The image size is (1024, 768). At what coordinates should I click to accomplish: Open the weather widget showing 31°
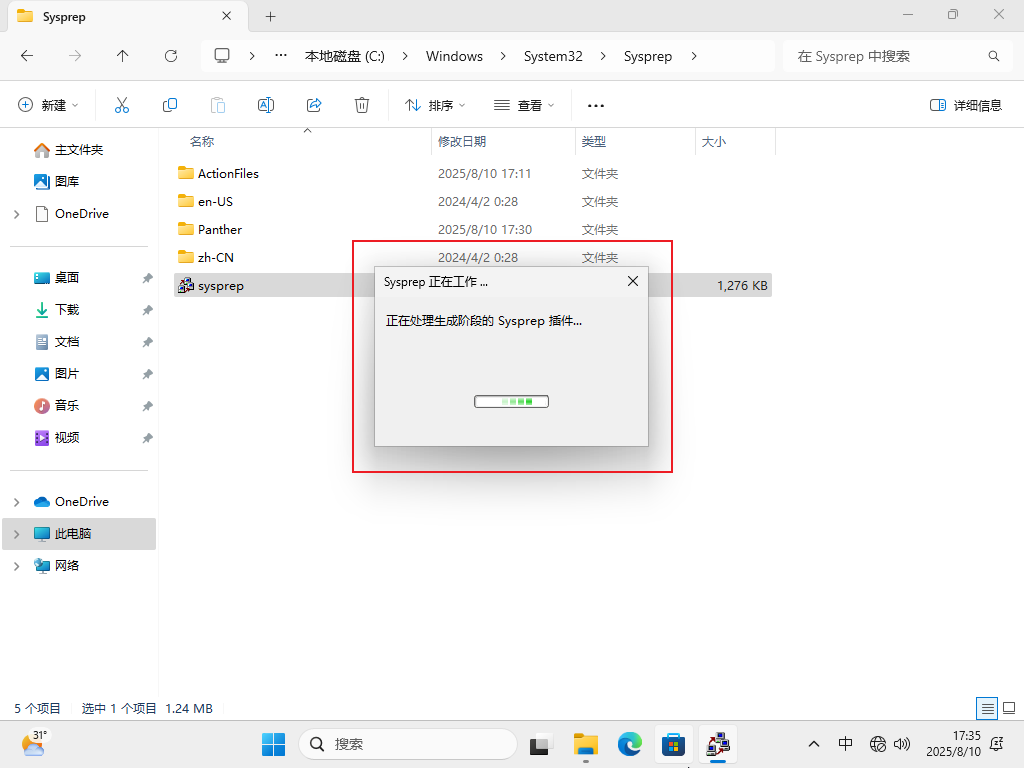(x=34, y=743)
